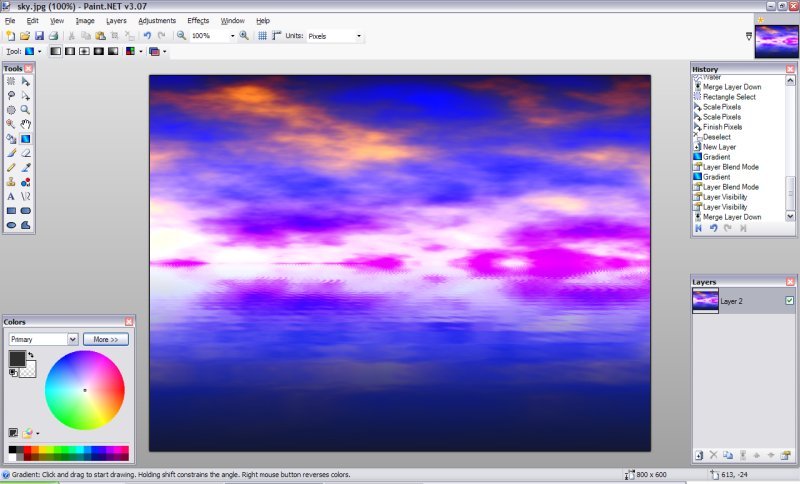Toggle the pixel grid display
800x484 pixels.
(x=263, y=35)
